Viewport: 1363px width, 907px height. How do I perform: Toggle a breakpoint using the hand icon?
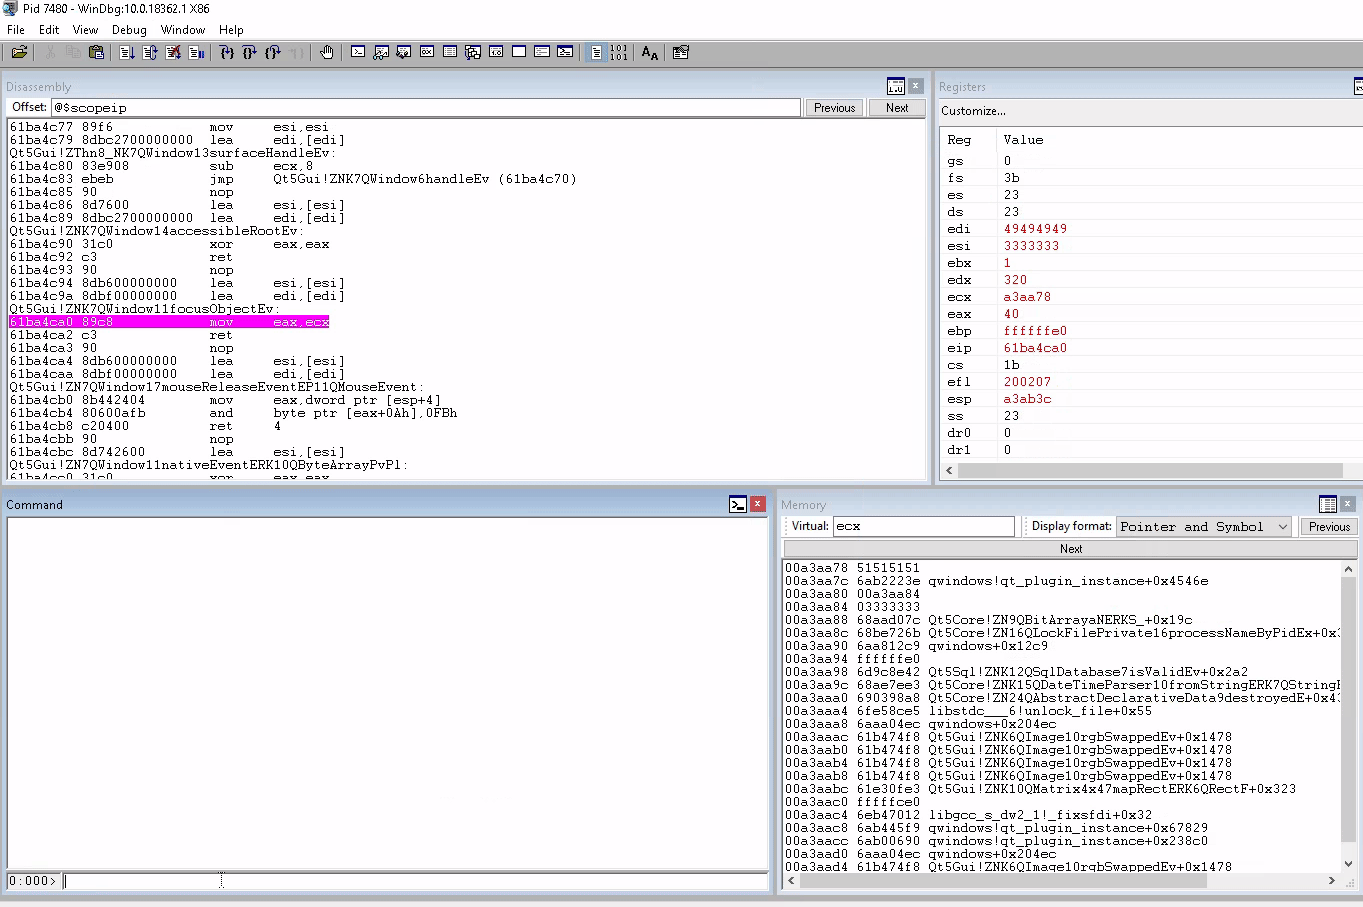point(326,52)
